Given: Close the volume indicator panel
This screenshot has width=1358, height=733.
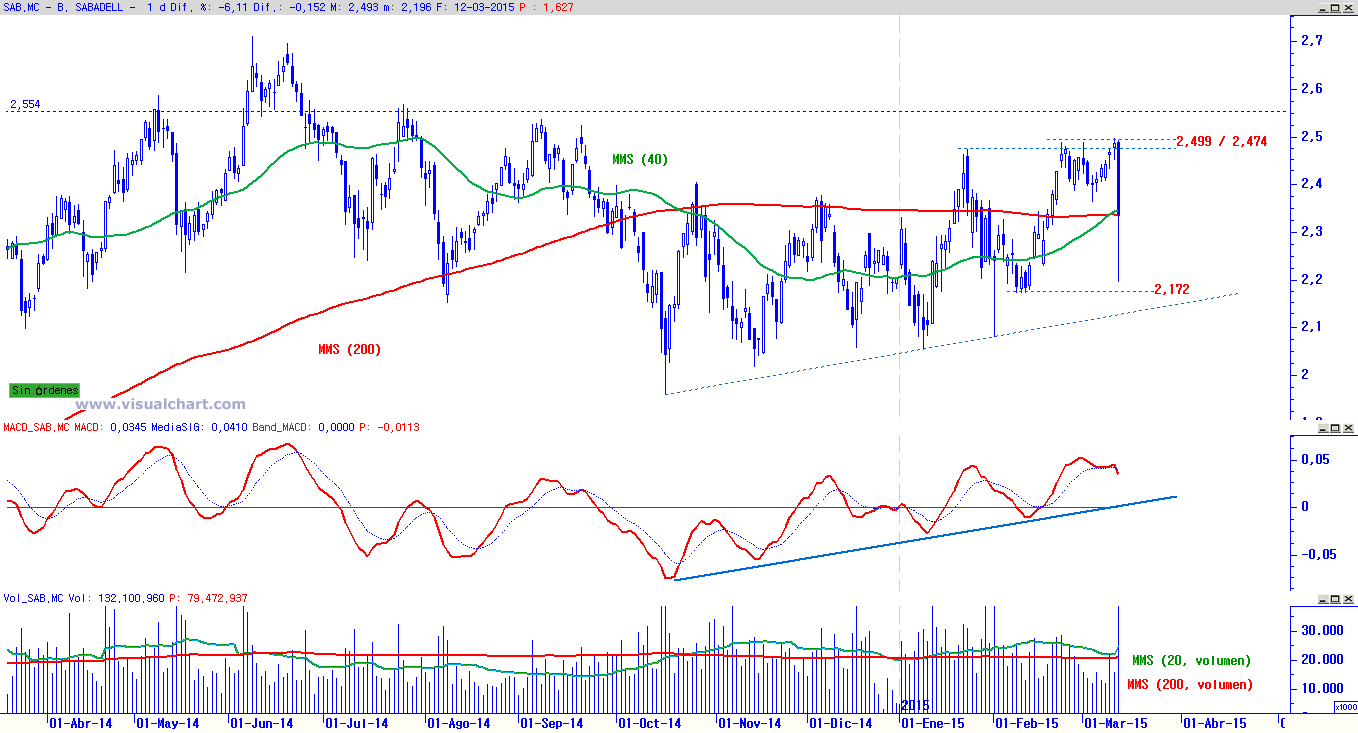Looking at the screenshot, I should tap(1348, 599).
